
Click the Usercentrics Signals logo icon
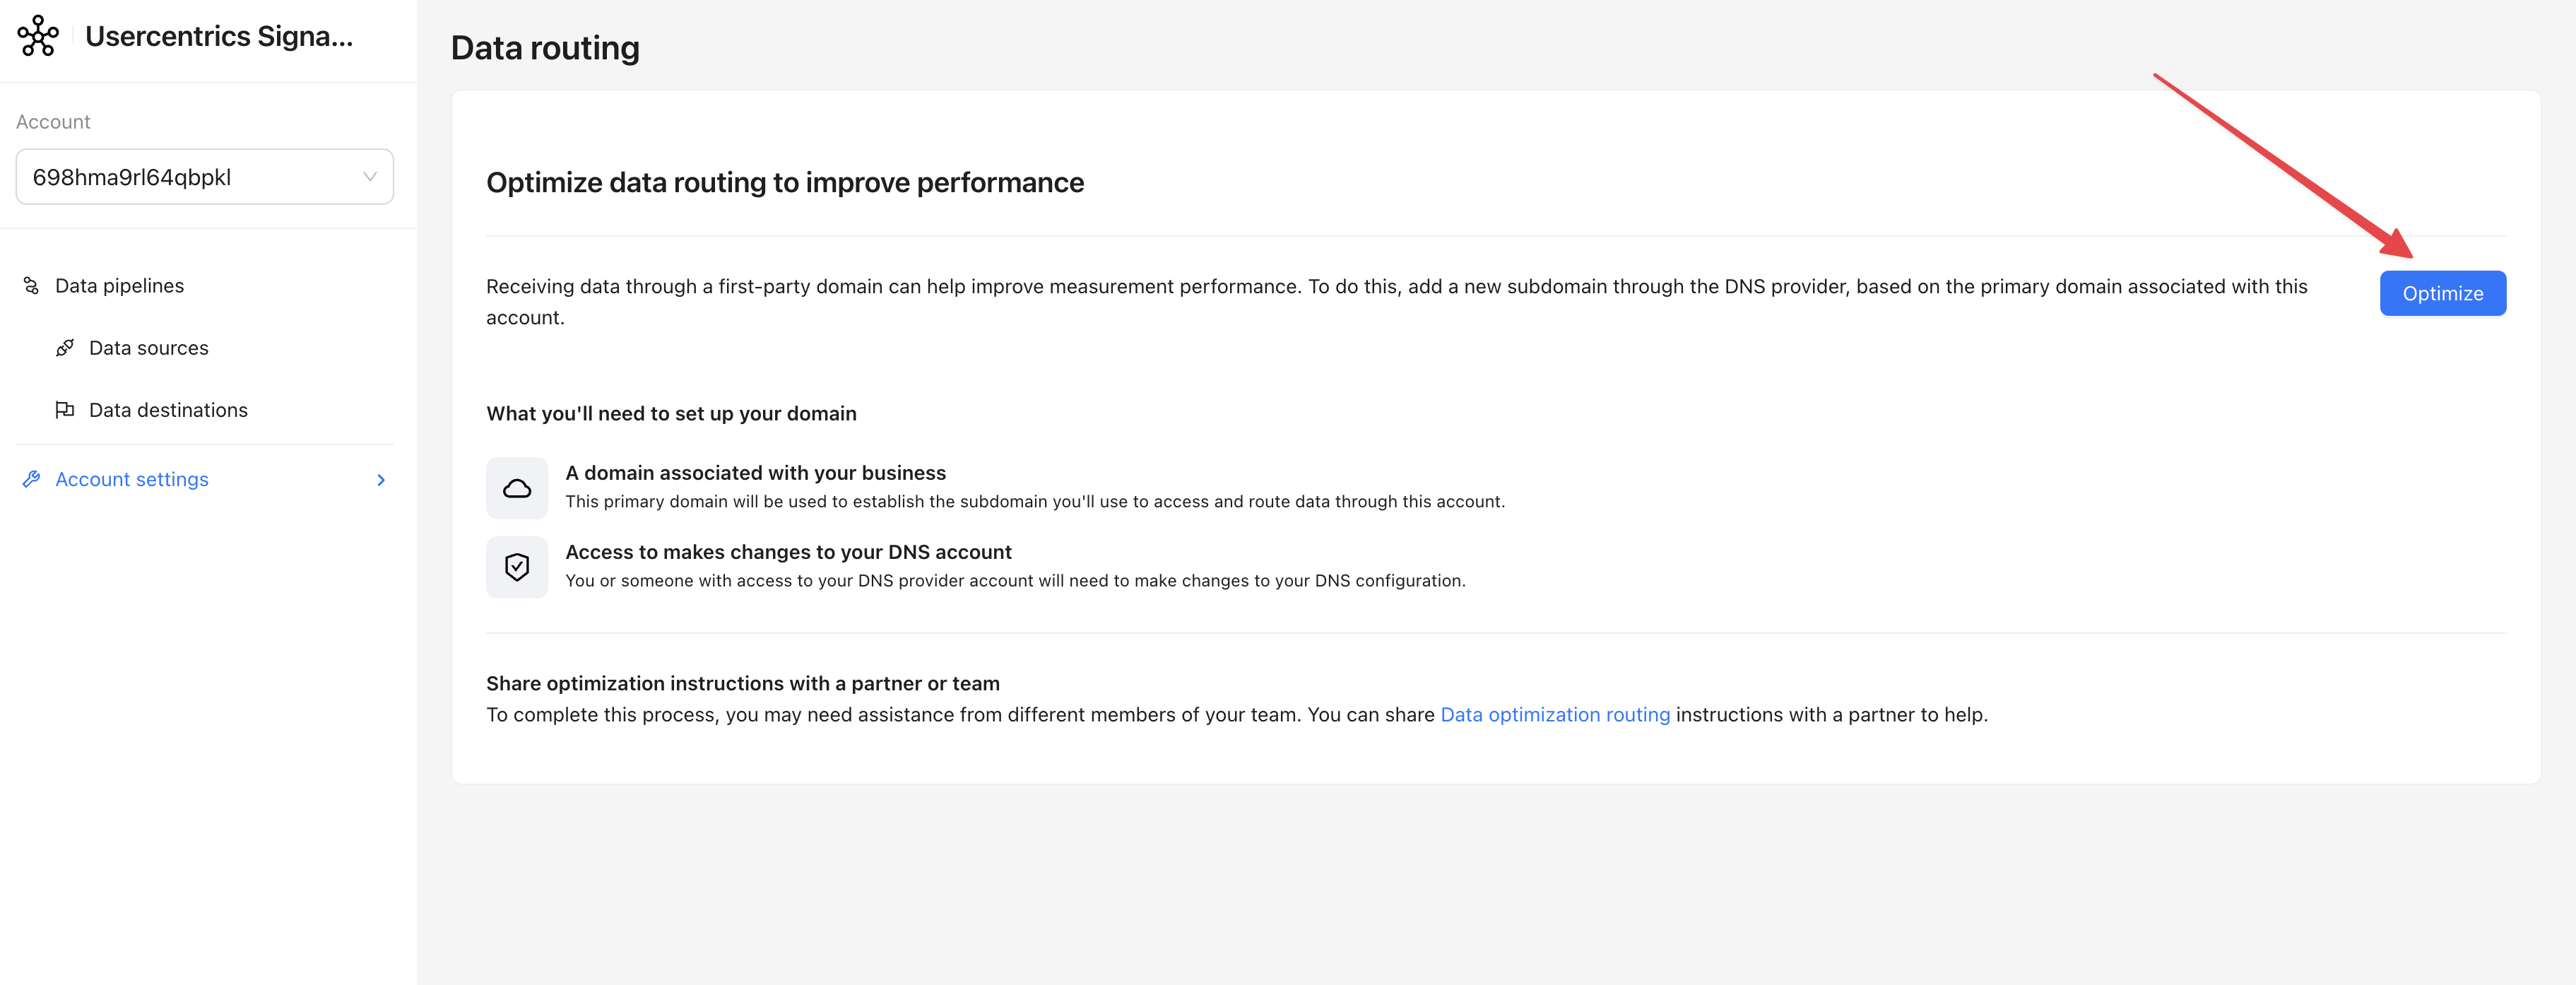click(x=38, y=36)
